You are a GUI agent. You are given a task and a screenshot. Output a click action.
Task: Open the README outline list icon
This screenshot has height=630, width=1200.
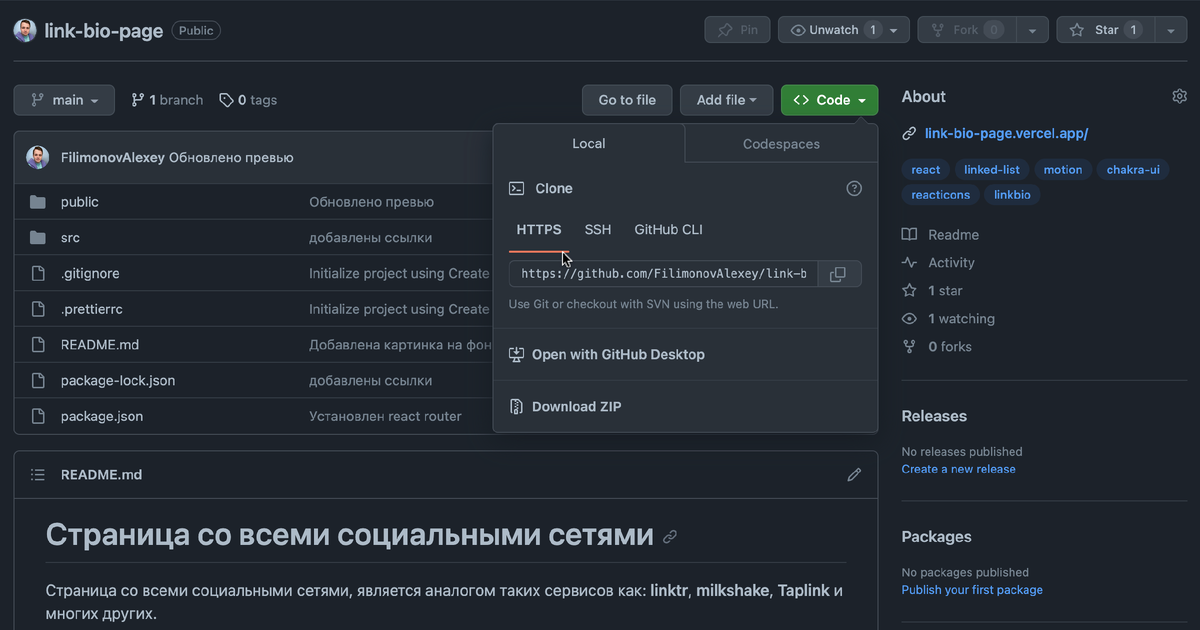[x=38, y=475]
